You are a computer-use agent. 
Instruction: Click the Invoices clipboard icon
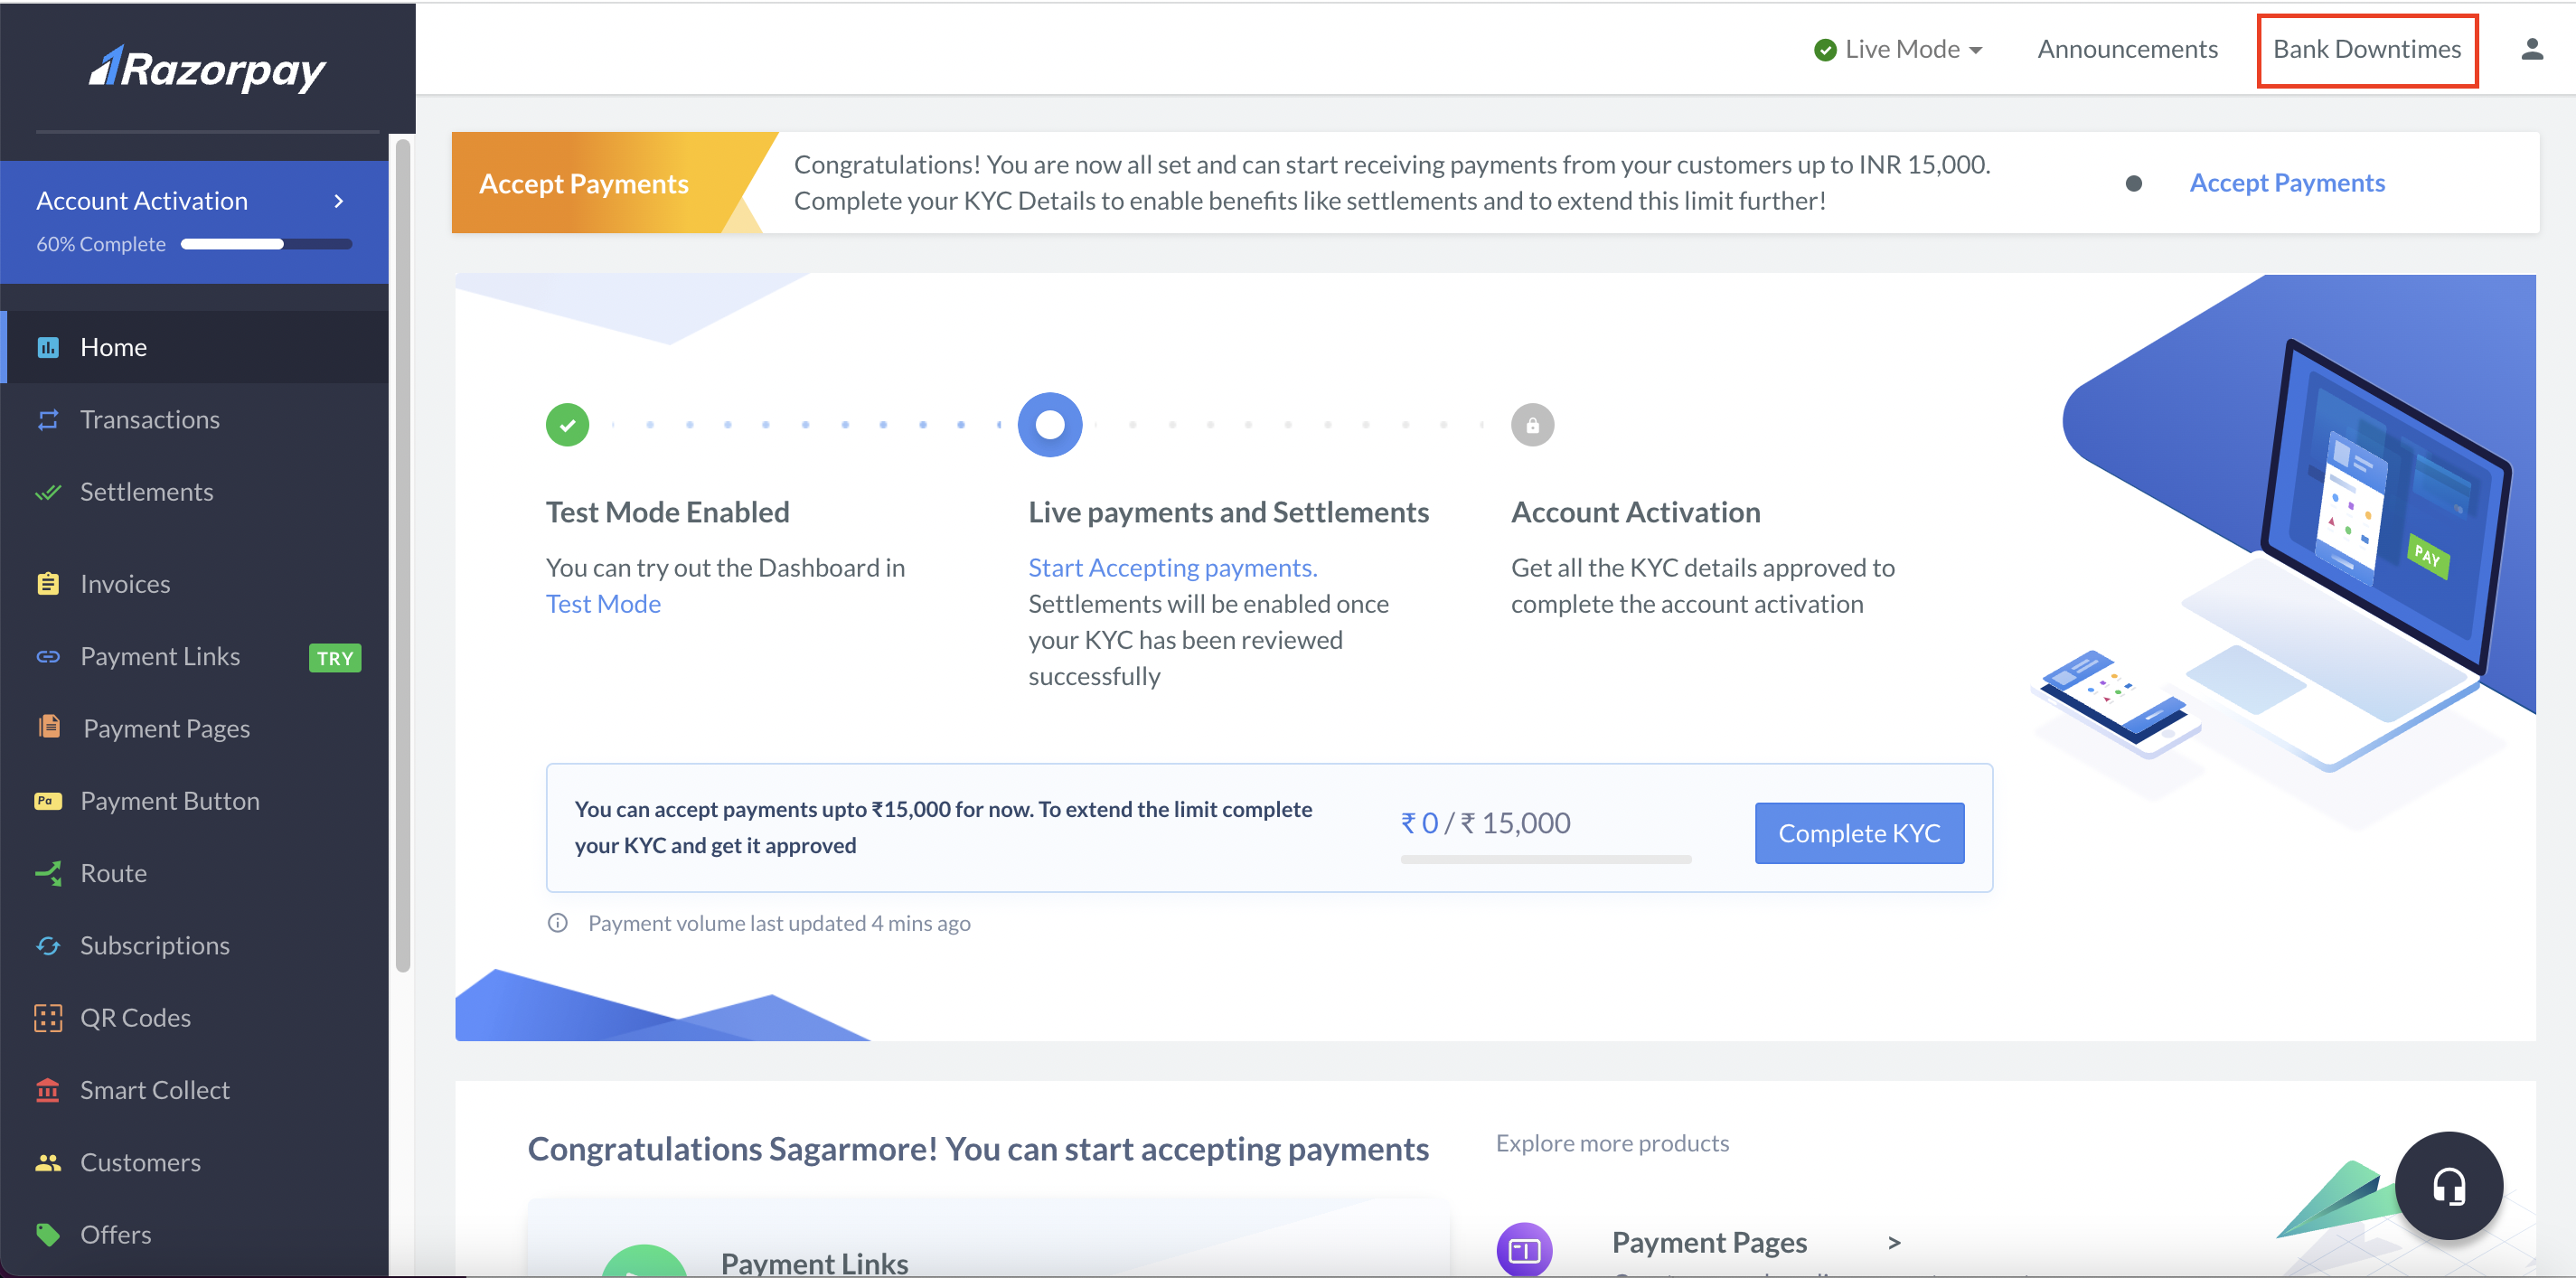[x=48, y=583]
